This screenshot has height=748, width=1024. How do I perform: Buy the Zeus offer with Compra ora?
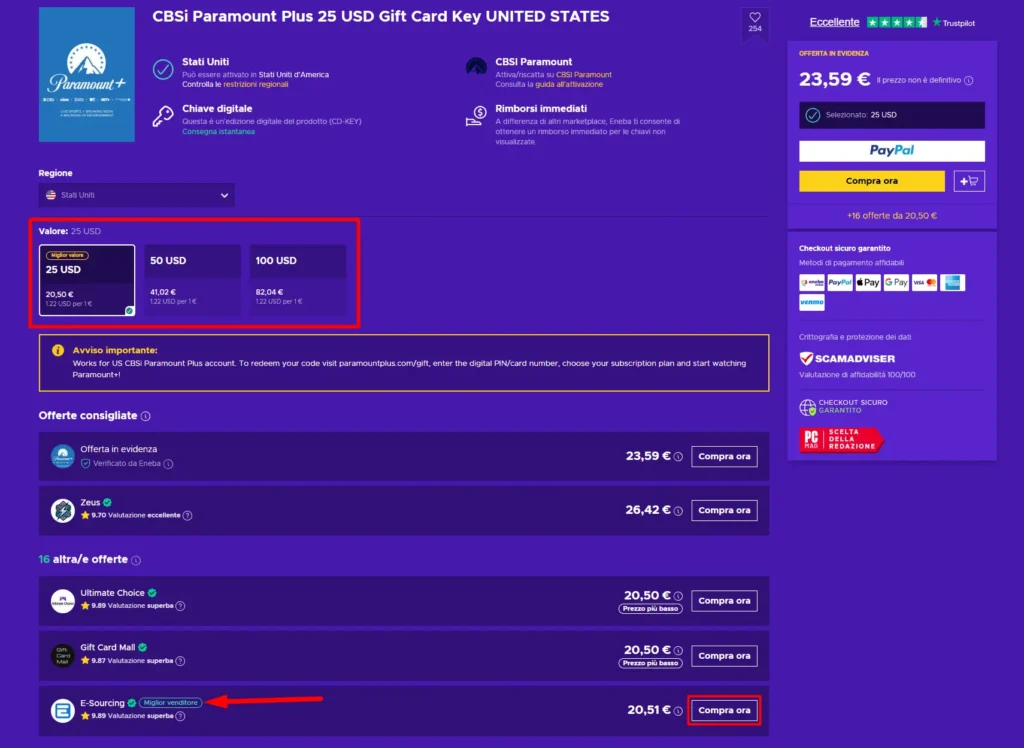pyautogui.click(x=724, y=510)
